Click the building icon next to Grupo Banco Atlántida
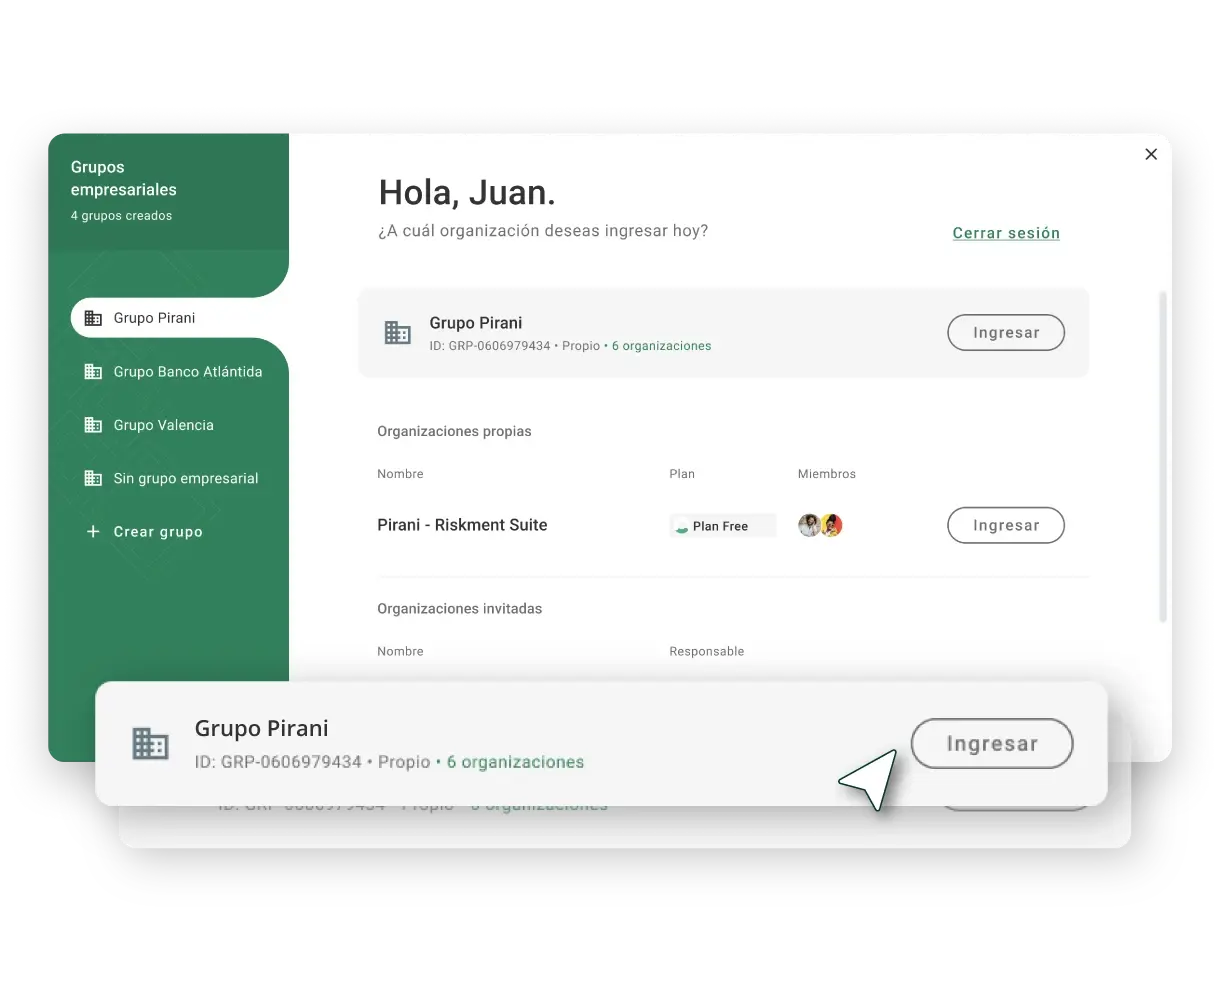This screenshot has height=1000, width=1220. pyautogui.click(x=93, y=372)
